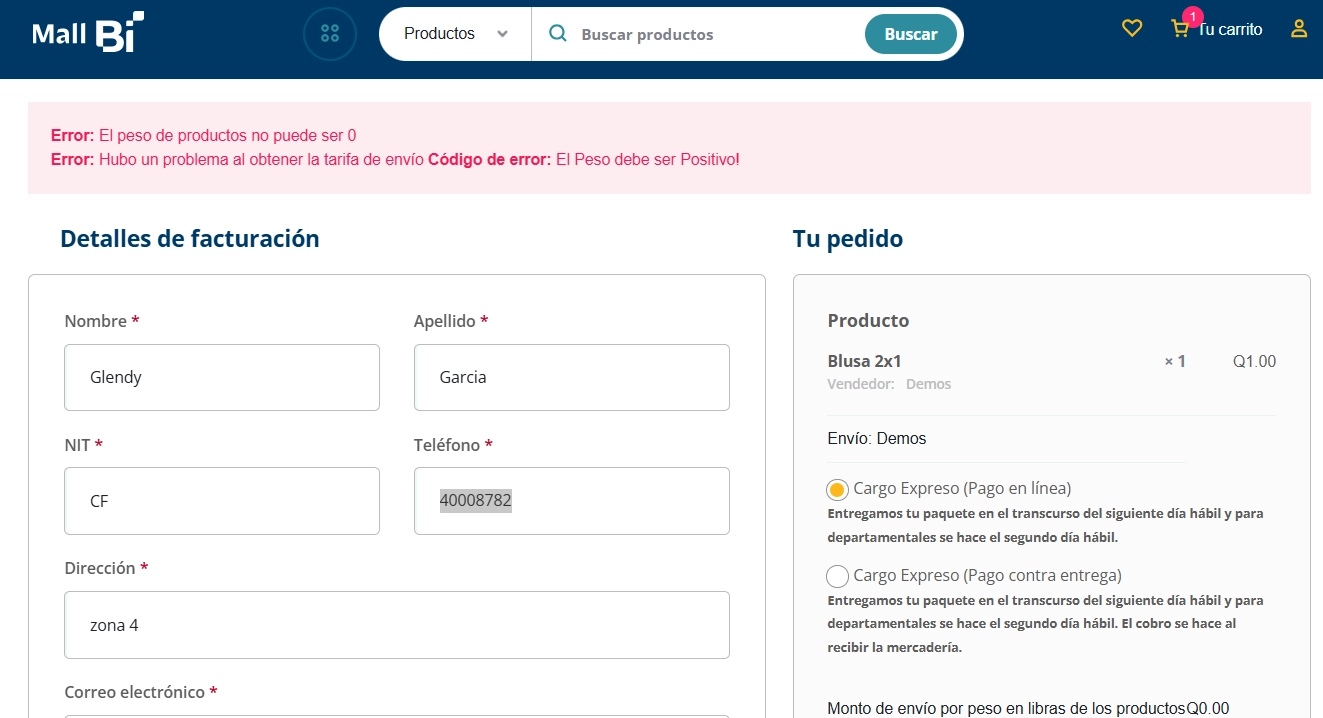Click the Demos vendor name
The image size is (1323, 718).
(x=929, y=384)
